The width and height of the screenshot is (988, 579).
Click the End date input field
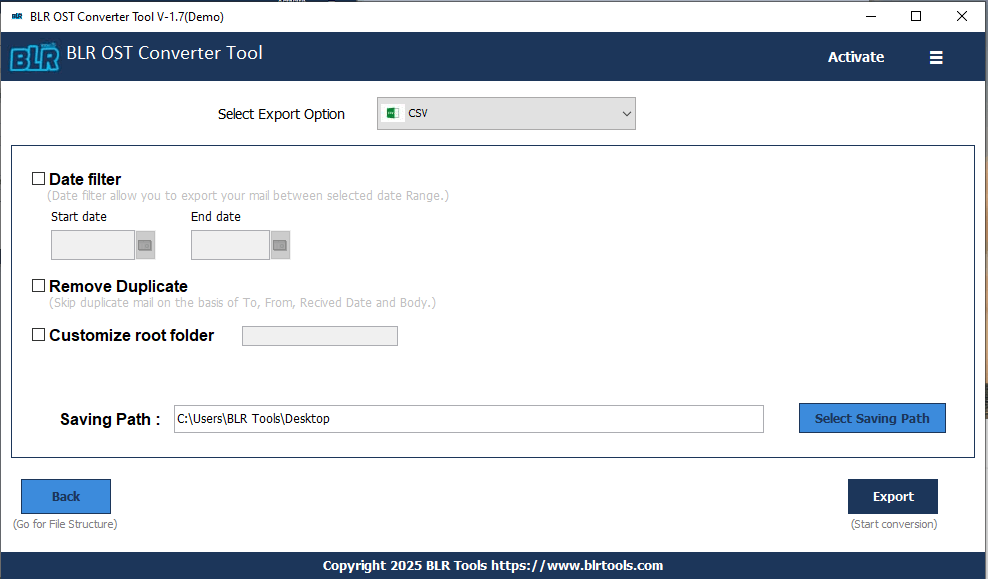pos(230,244)
